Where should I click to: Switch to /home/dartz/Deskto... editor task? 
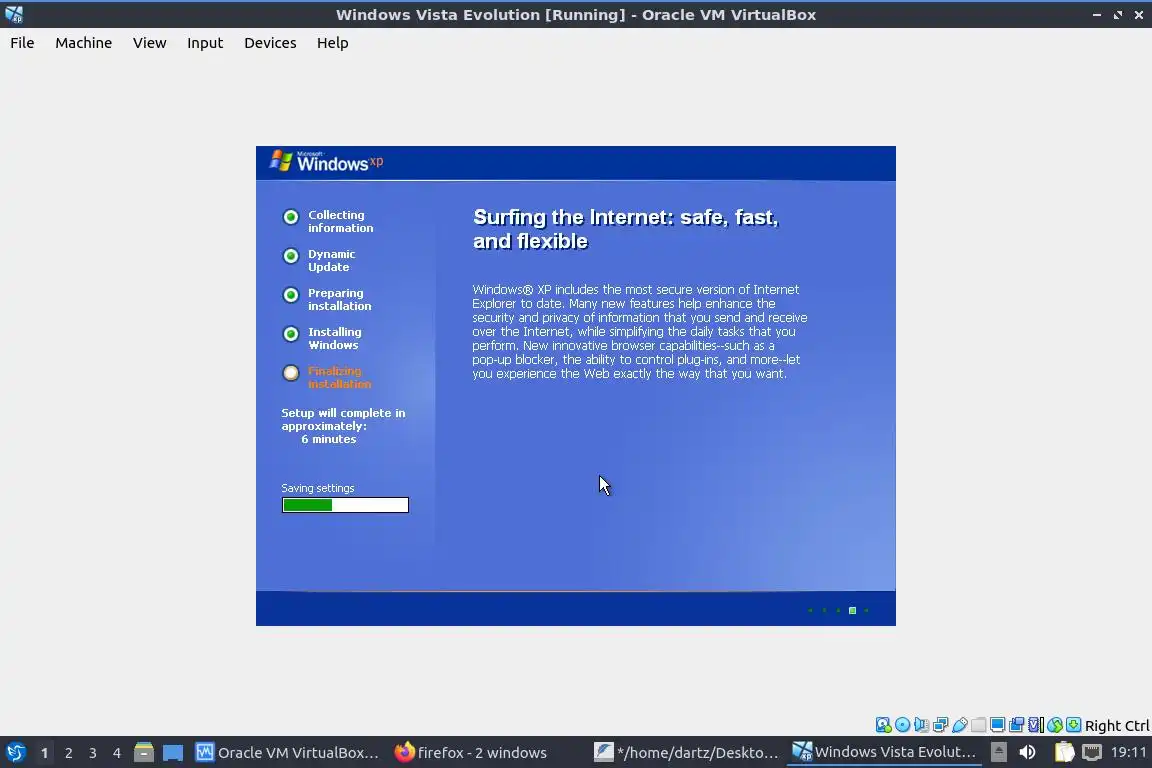click(686, 753)
